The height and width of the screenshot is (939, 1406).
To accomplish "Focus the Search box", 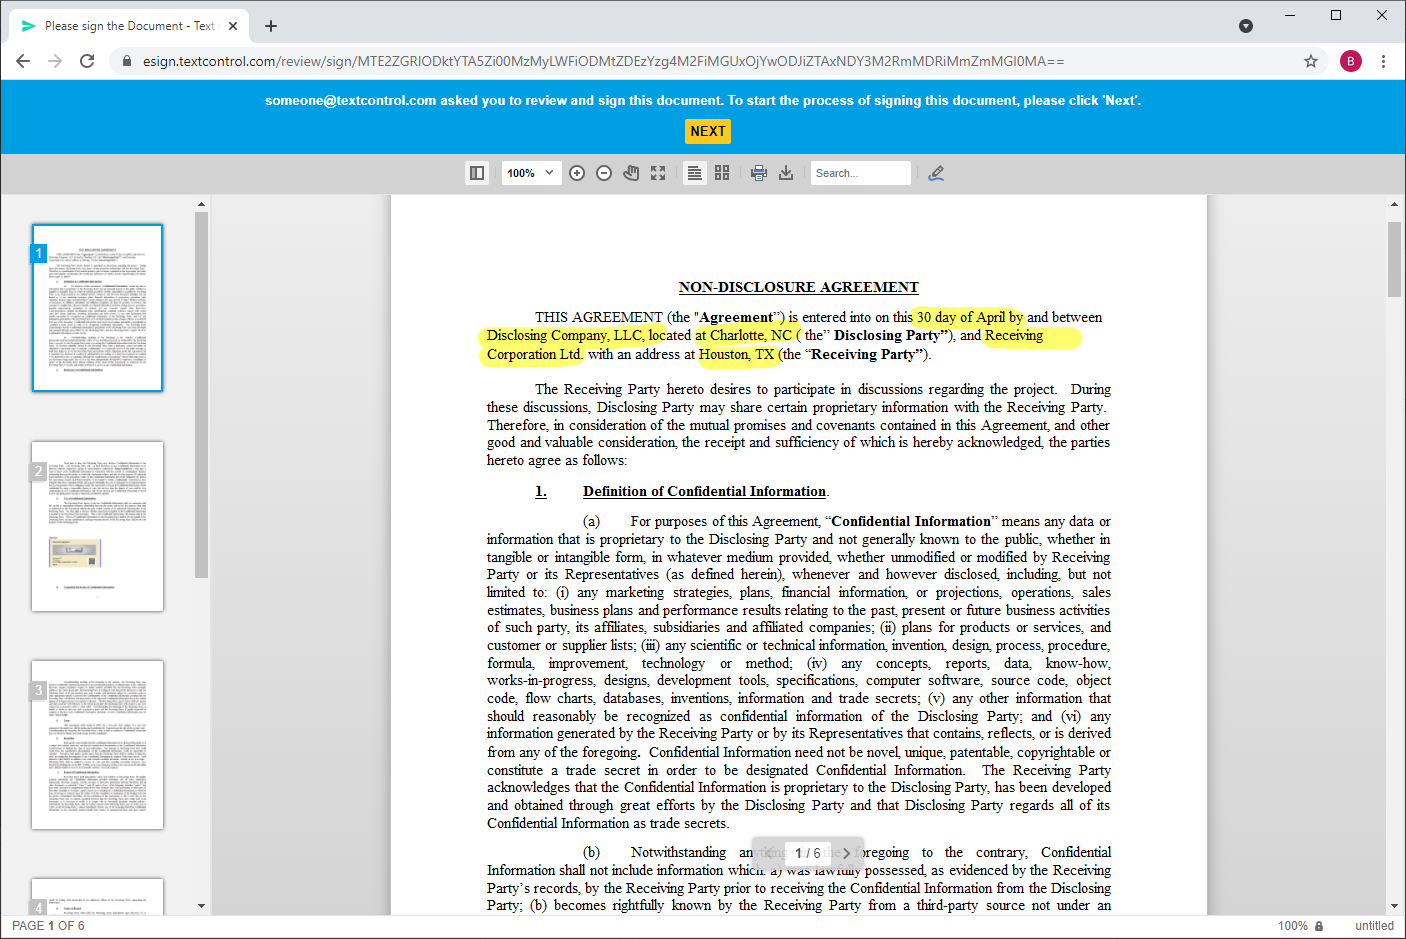I will click(x=860, y=173).
